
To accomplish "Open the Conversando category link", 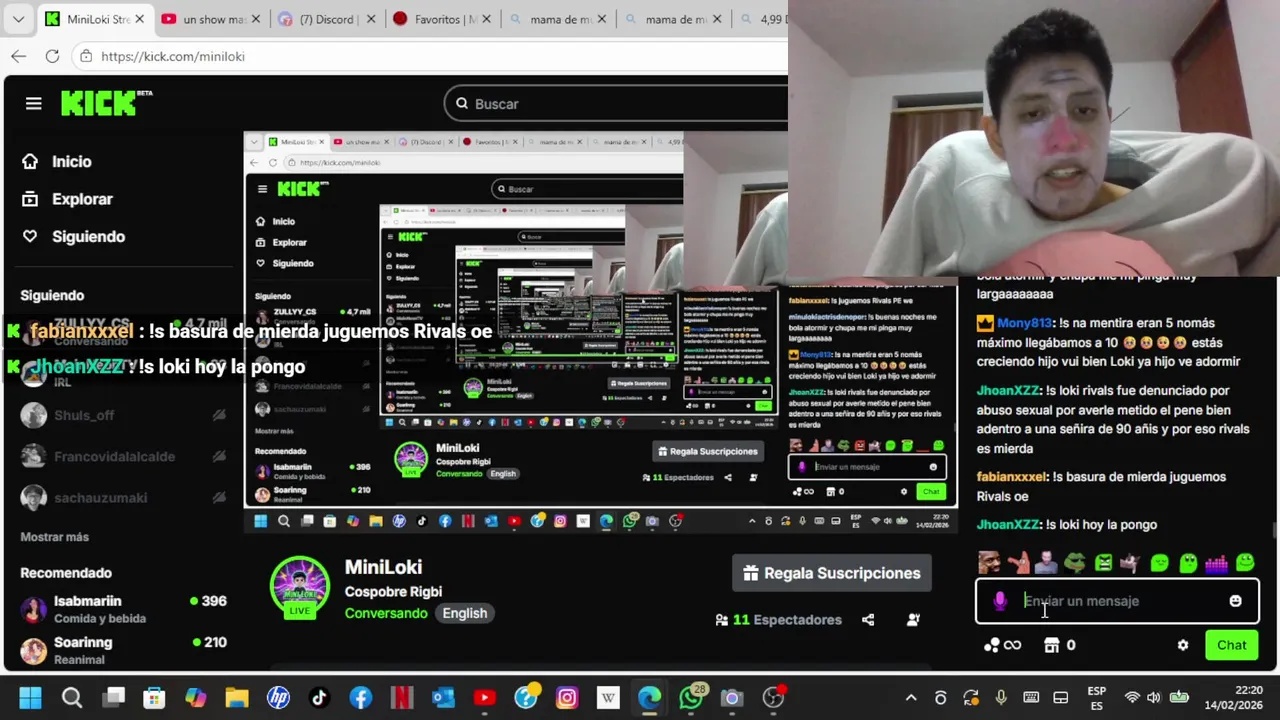I will pos(386,613).
